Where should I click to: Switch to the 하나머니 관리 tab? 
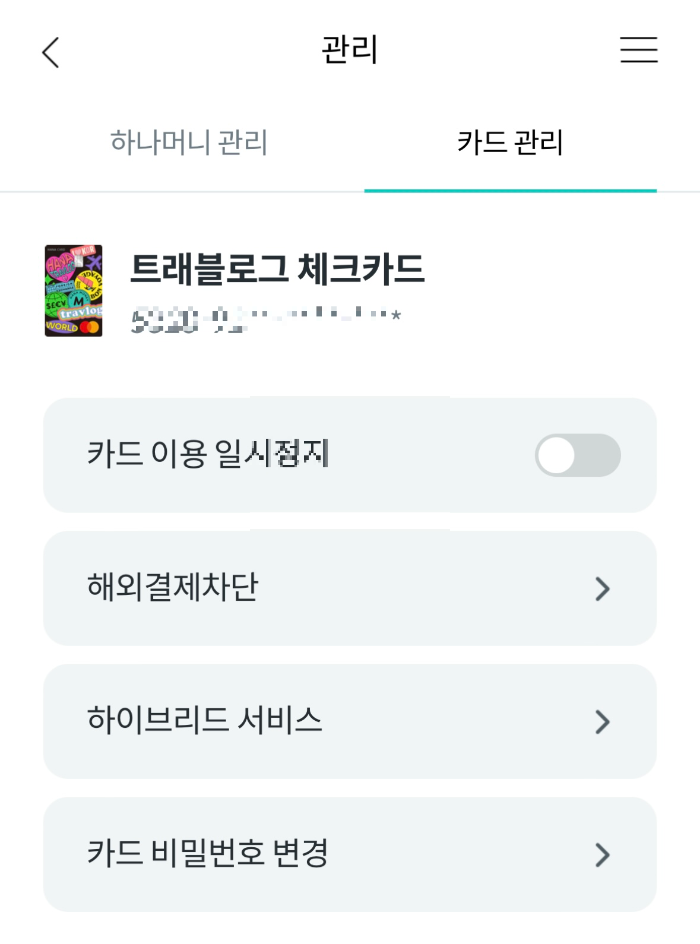click(190, 143)
